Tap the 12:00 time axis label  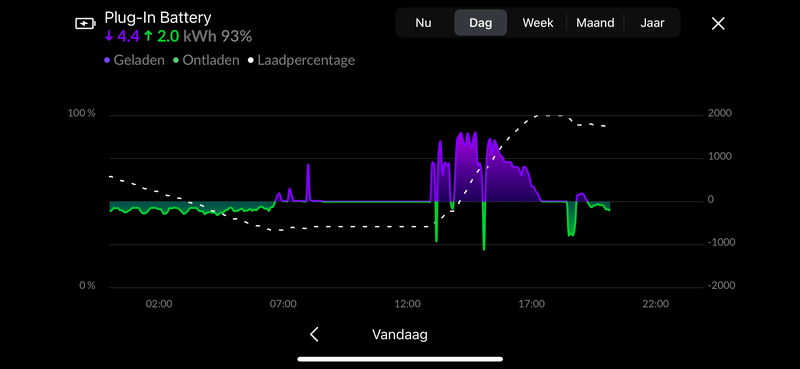click(407, 304)
